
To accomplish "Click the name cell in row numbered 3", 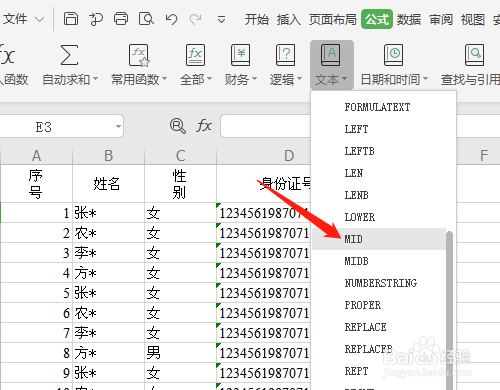I will tap(108, 253).
